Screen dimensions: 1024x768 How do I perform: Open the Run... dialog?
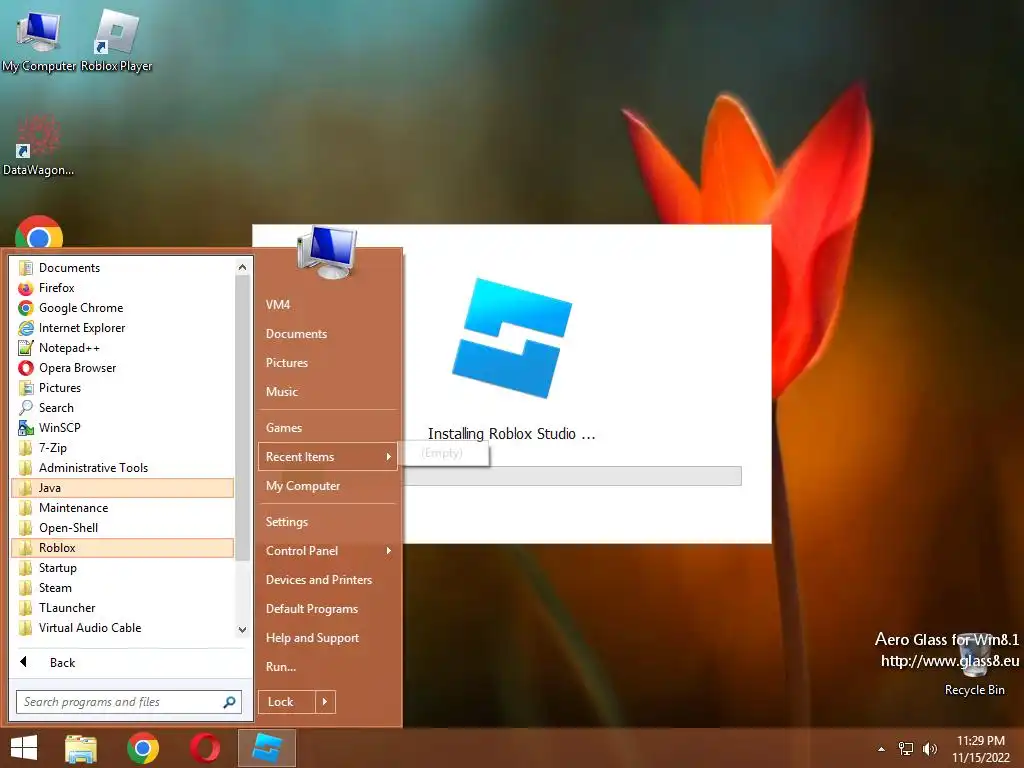(328, 667)
